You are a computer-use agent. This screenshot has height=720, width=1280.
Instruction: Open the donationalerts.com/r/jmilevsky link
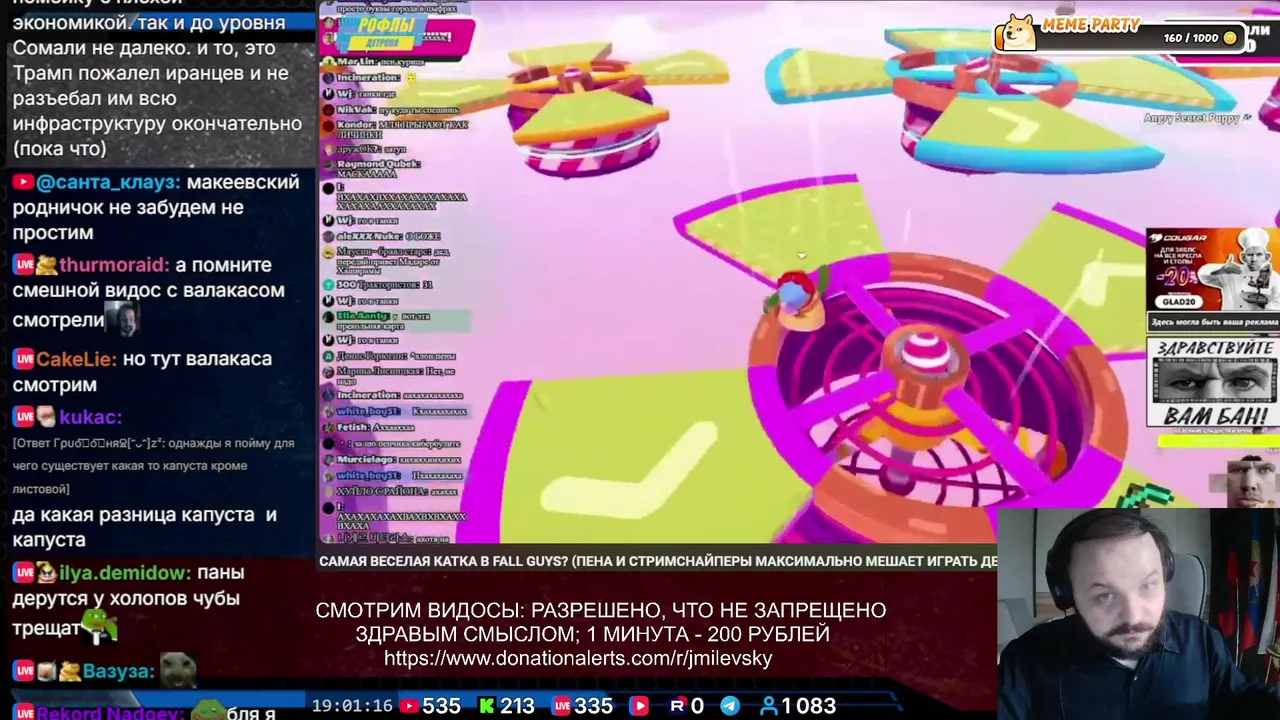578,658
